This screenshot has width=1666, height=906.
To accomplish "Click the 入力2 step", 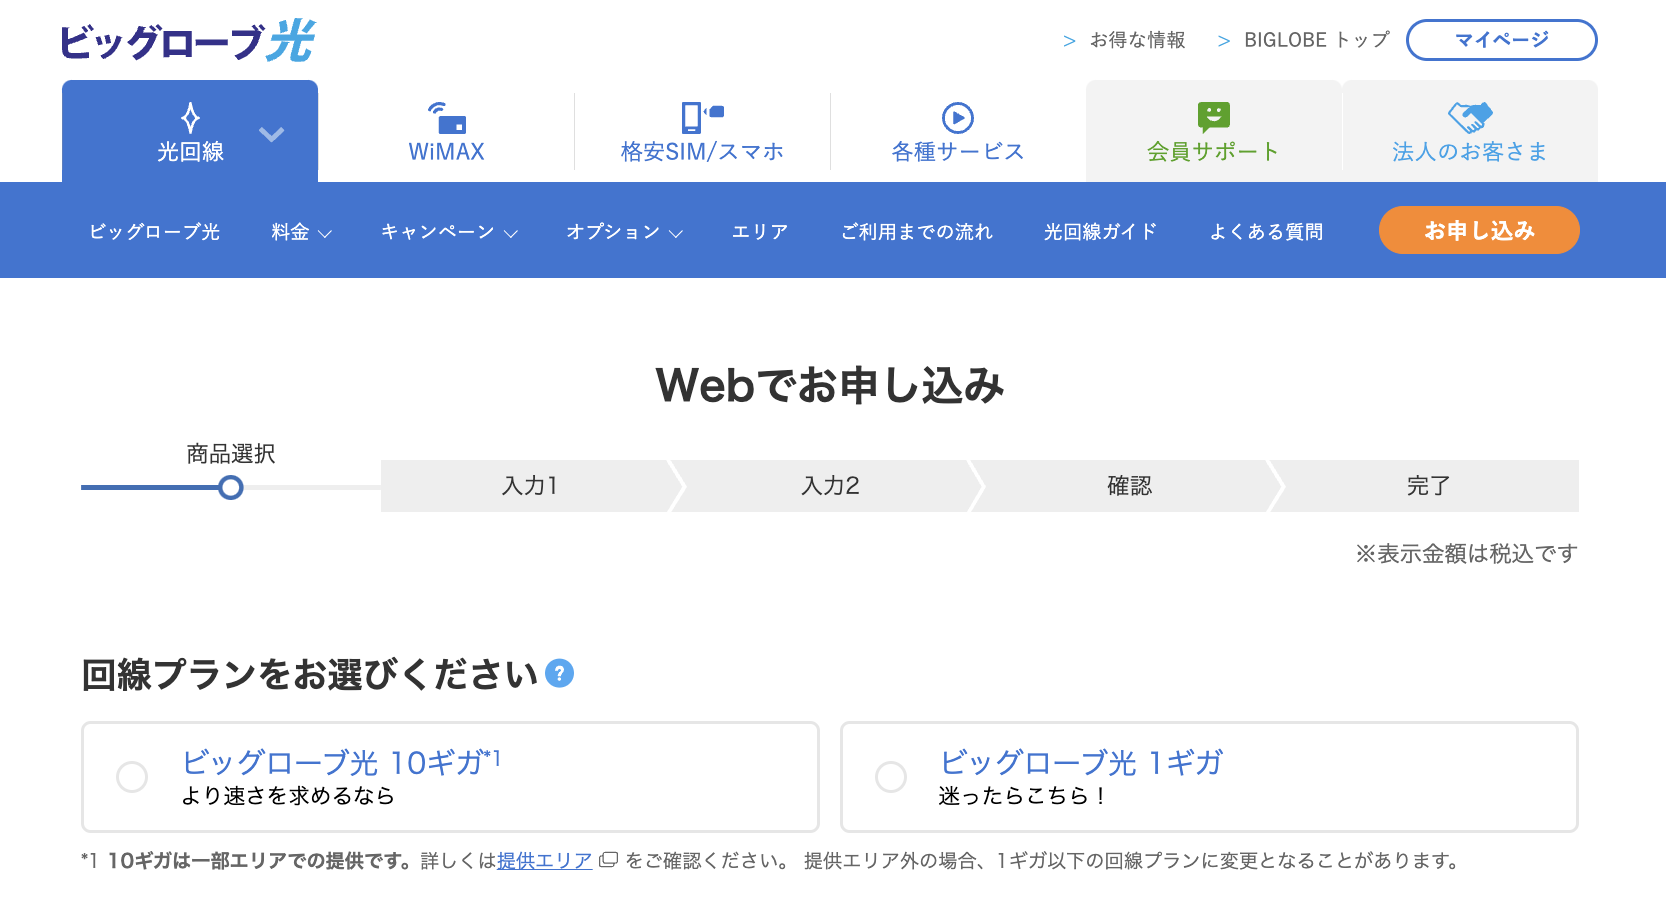I will (830, 486).
